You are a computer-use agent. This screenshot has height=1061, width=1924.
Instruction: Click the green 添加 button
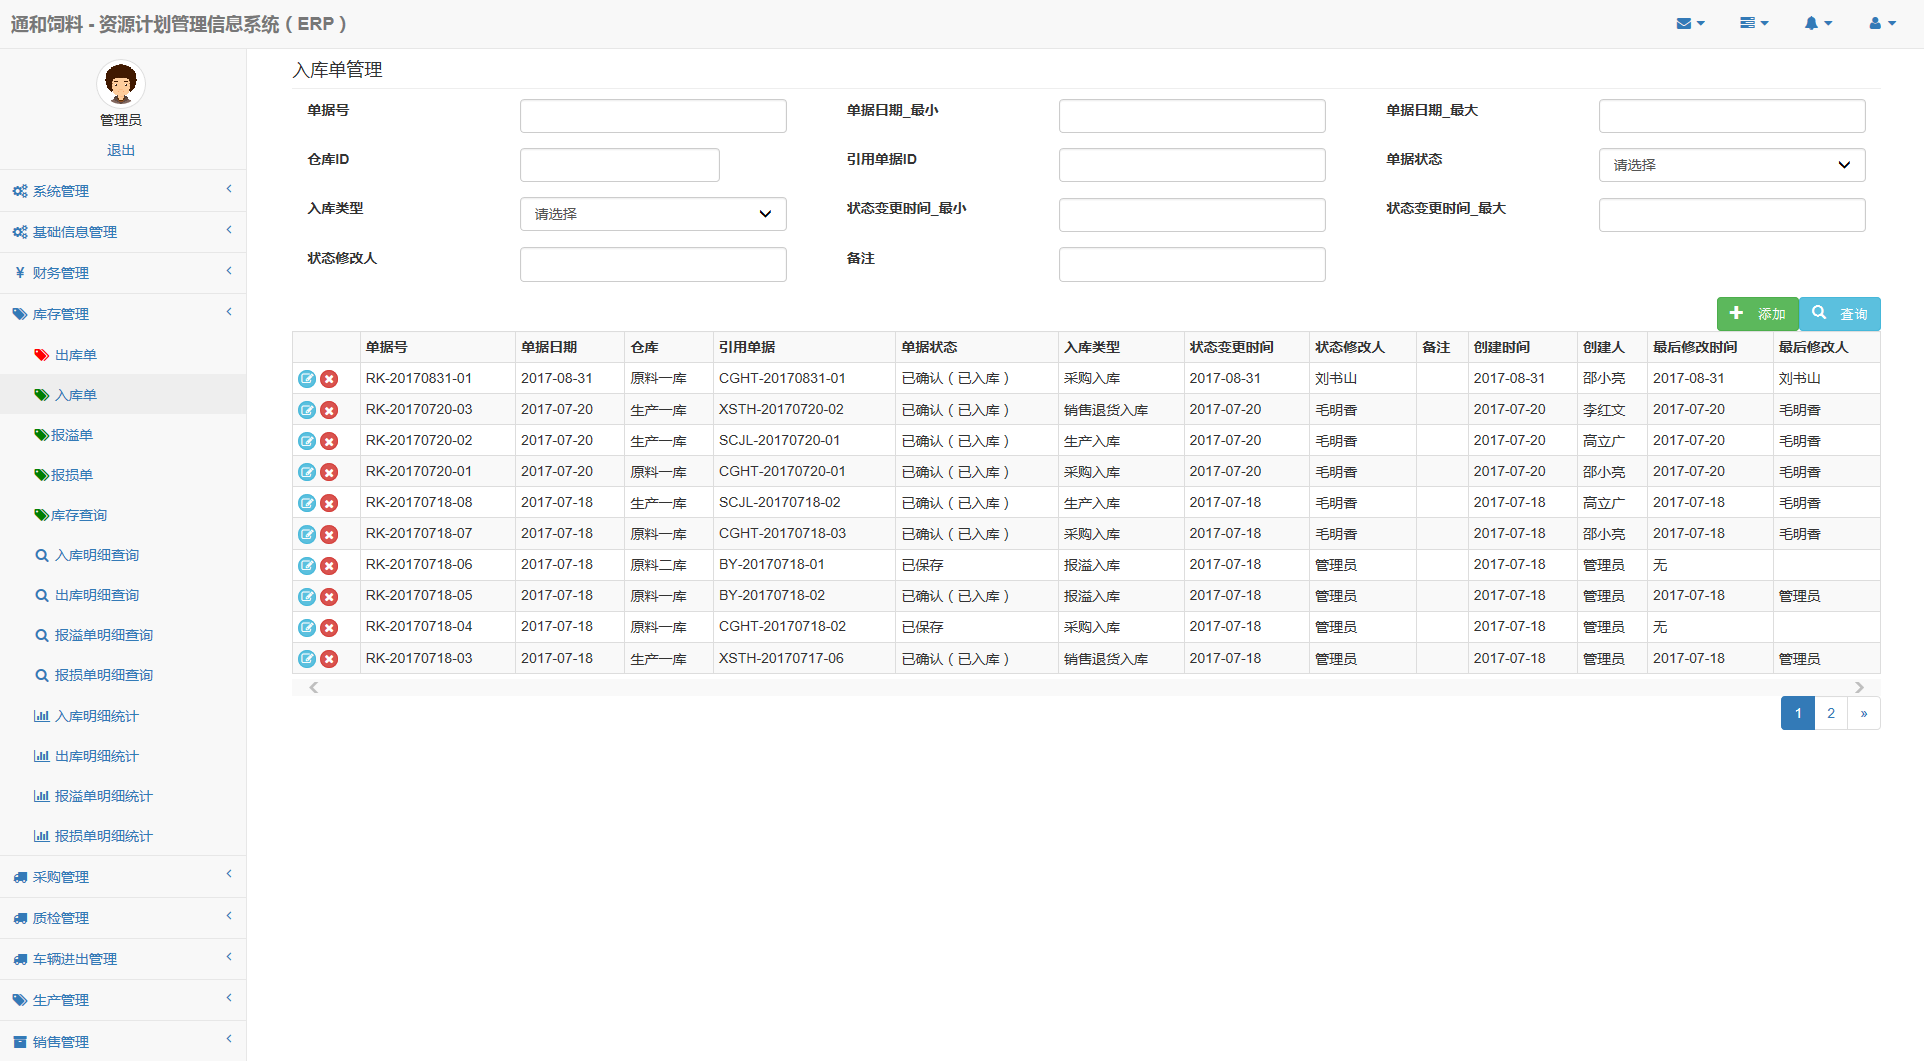pyautogui.click(x=1757, y=314)
